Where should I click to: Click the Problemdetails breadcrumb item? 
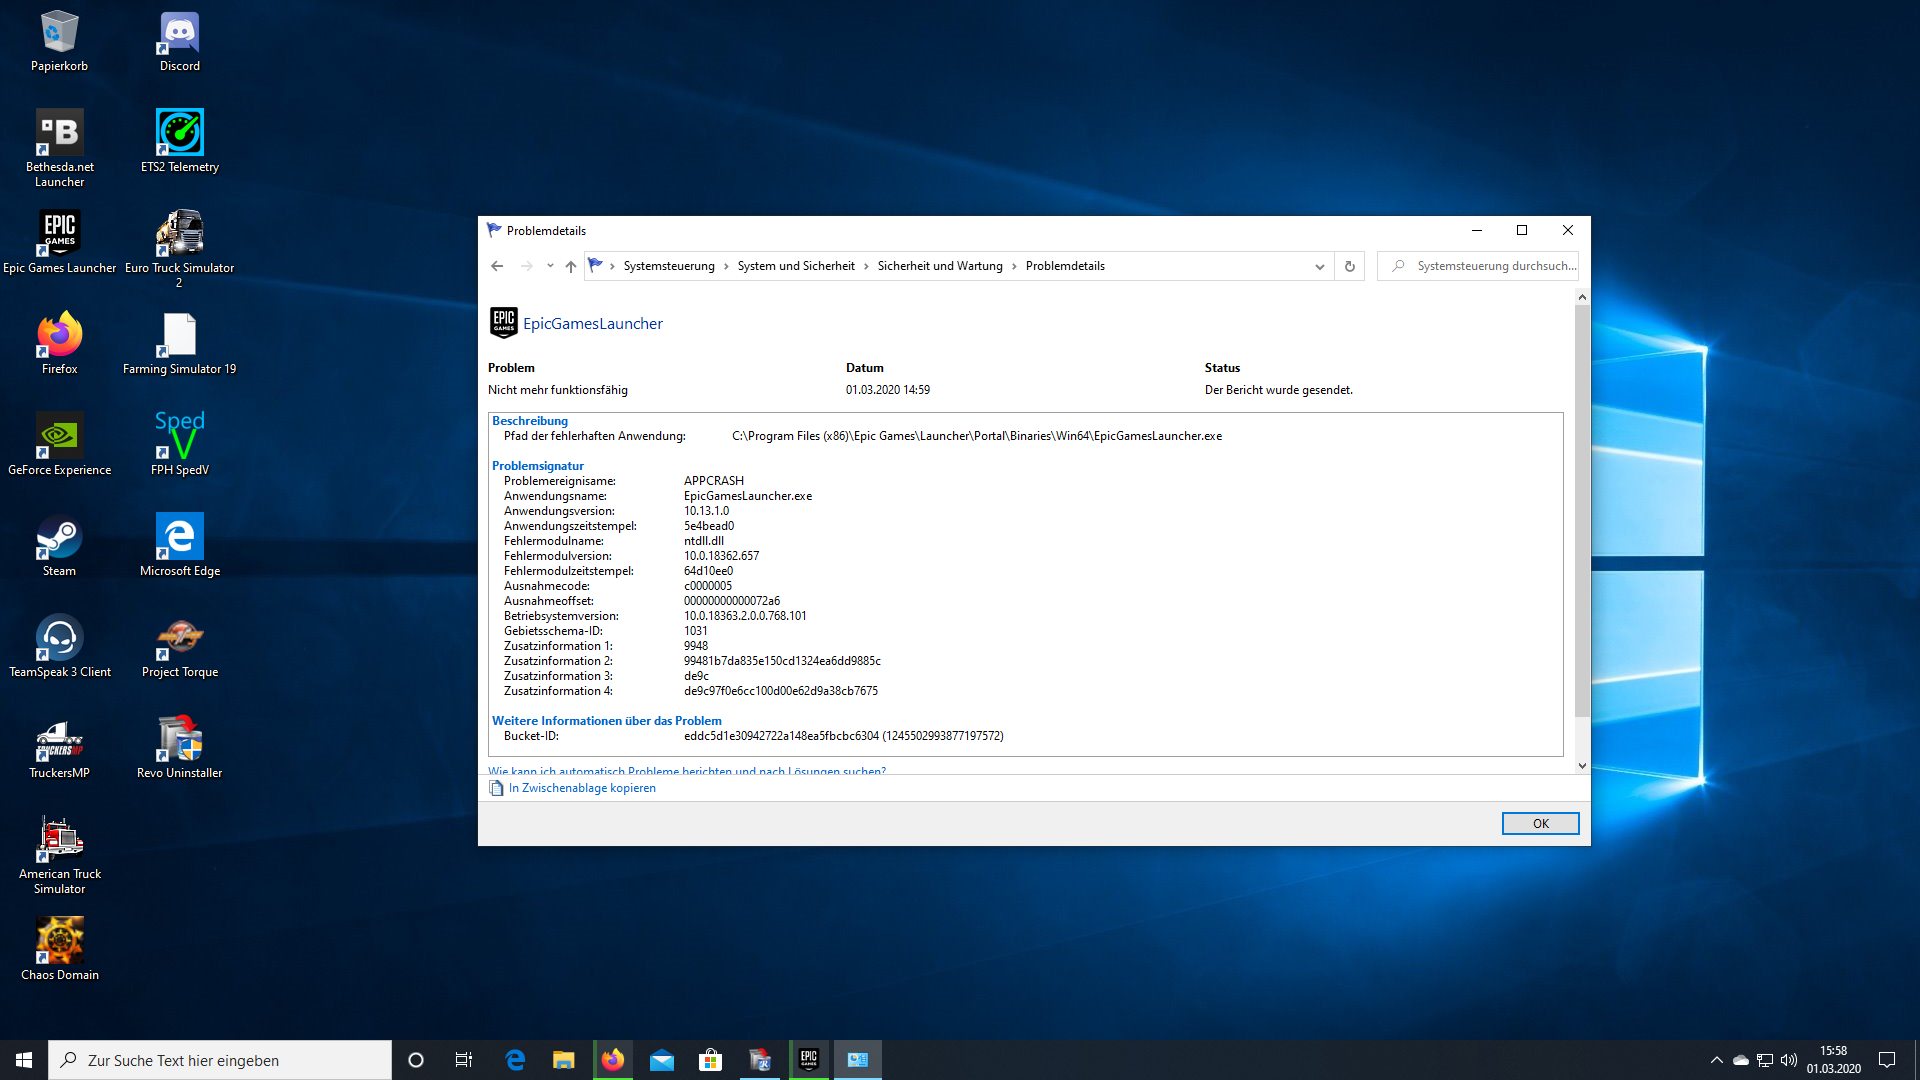click(x=1065, y=266)
